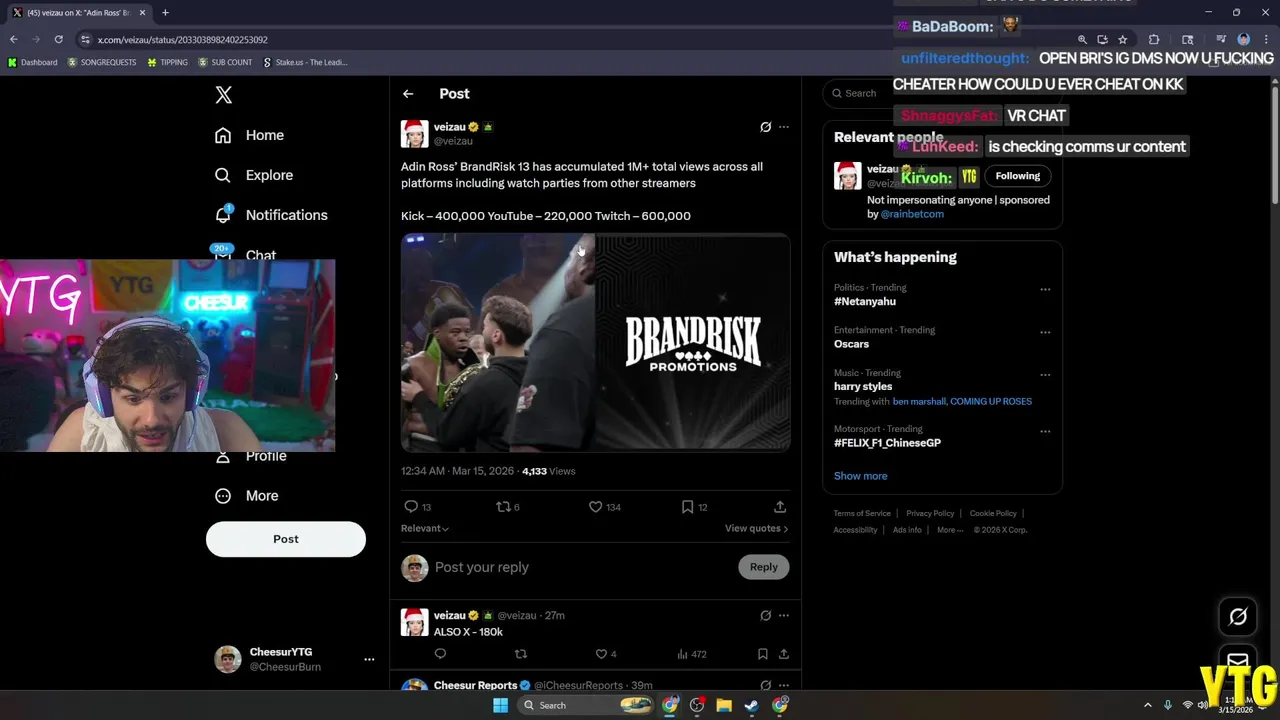Open View quotes link
Viewport: 1280px width, 720px height.
tap(756, 528)
